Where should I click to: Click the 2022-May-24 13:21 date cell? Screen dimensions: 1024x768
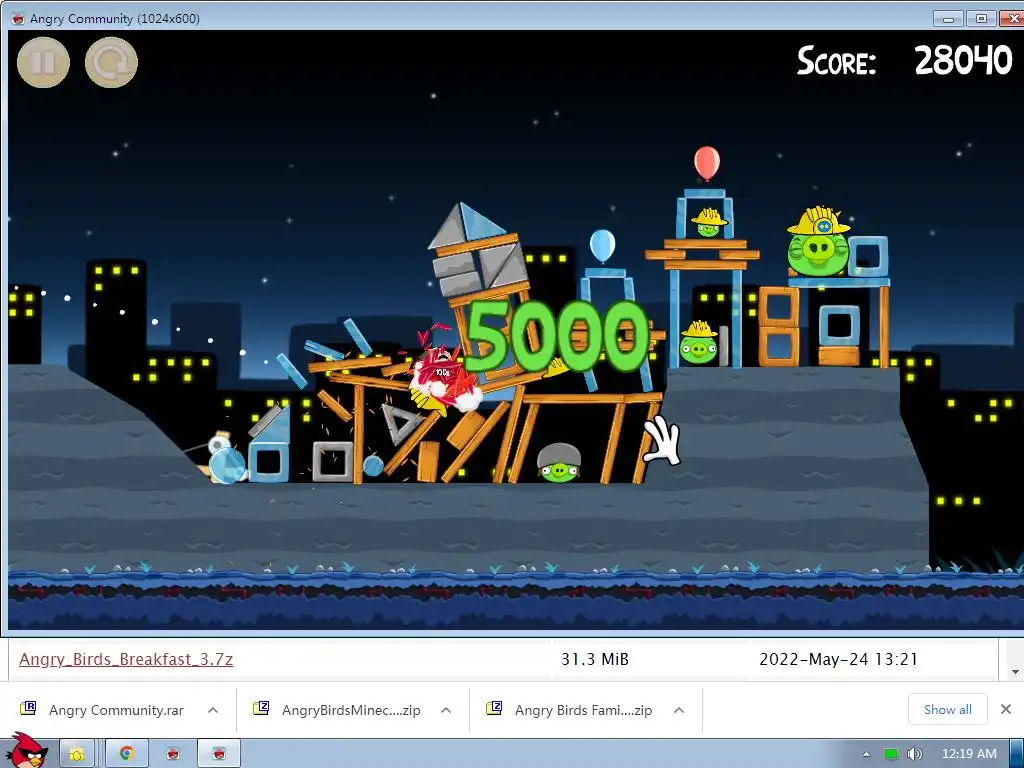point(839,660)
